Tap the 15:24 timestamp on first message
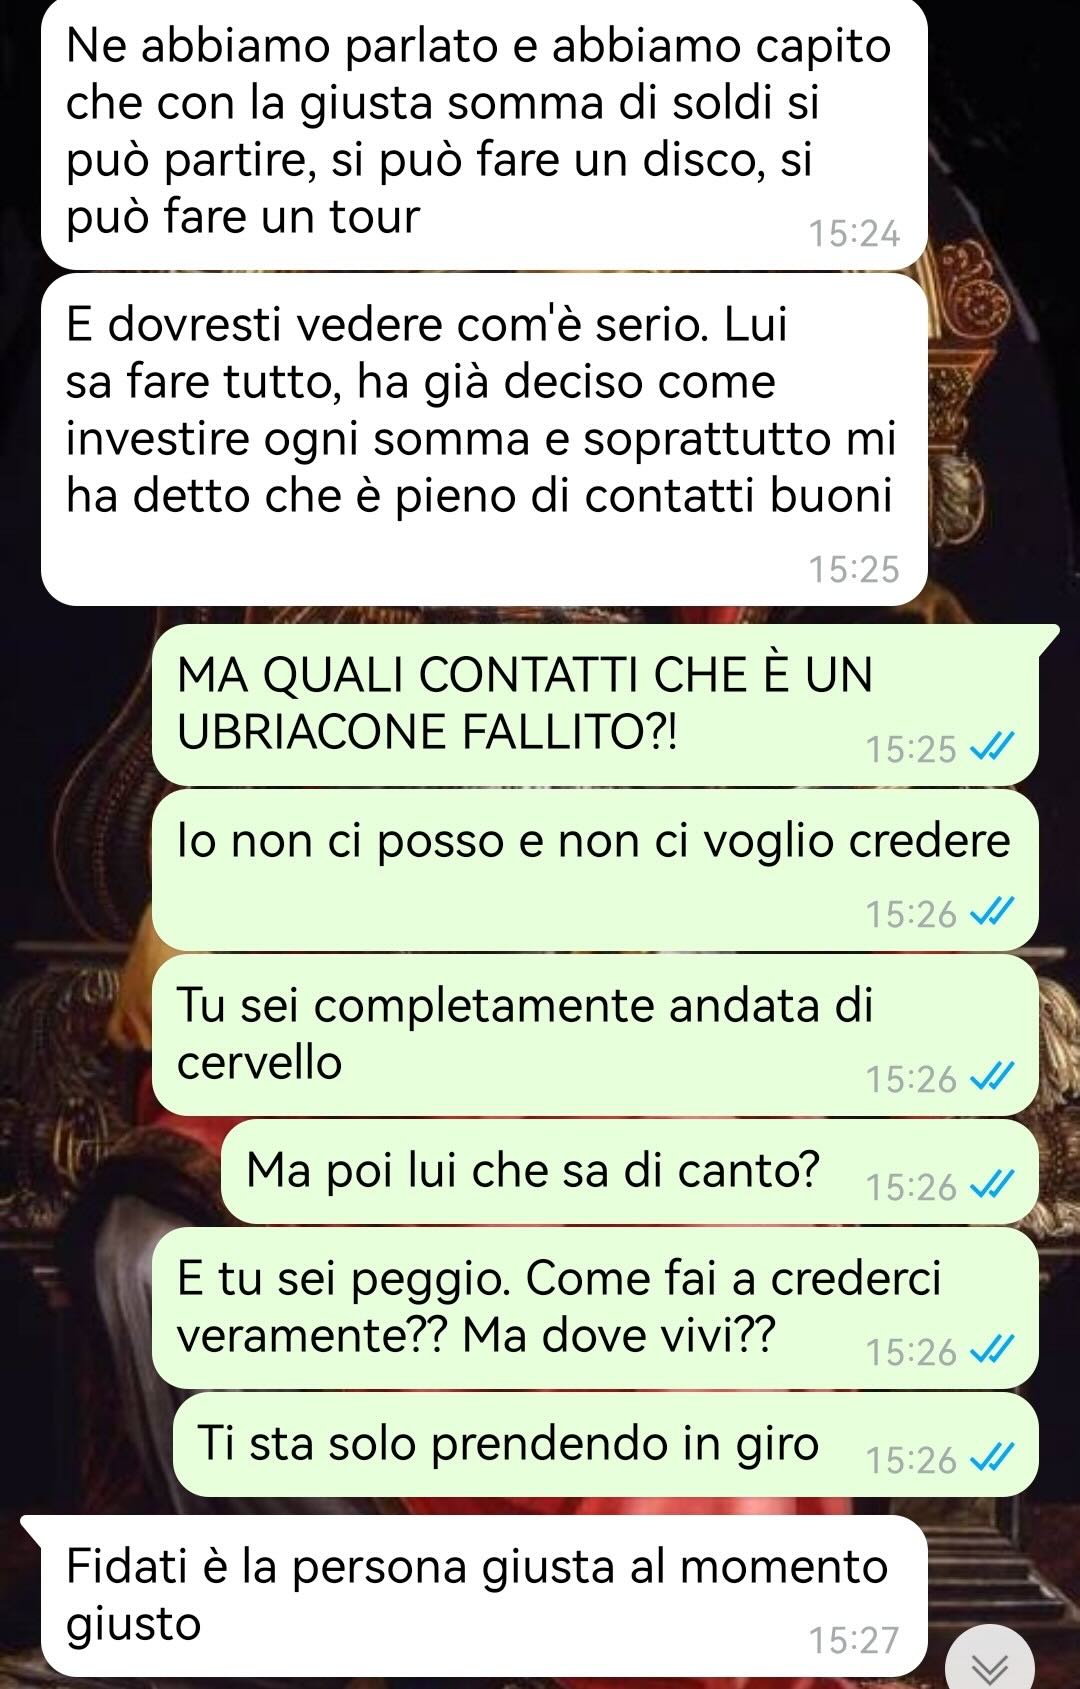 click(x=854, y=234)
